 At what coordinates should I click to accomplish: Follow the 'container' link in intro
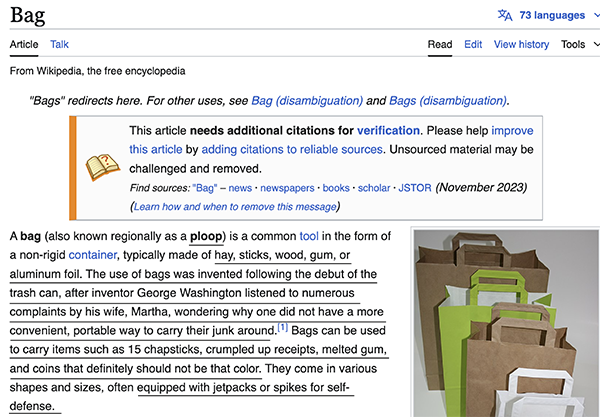[x=93, y=255]
